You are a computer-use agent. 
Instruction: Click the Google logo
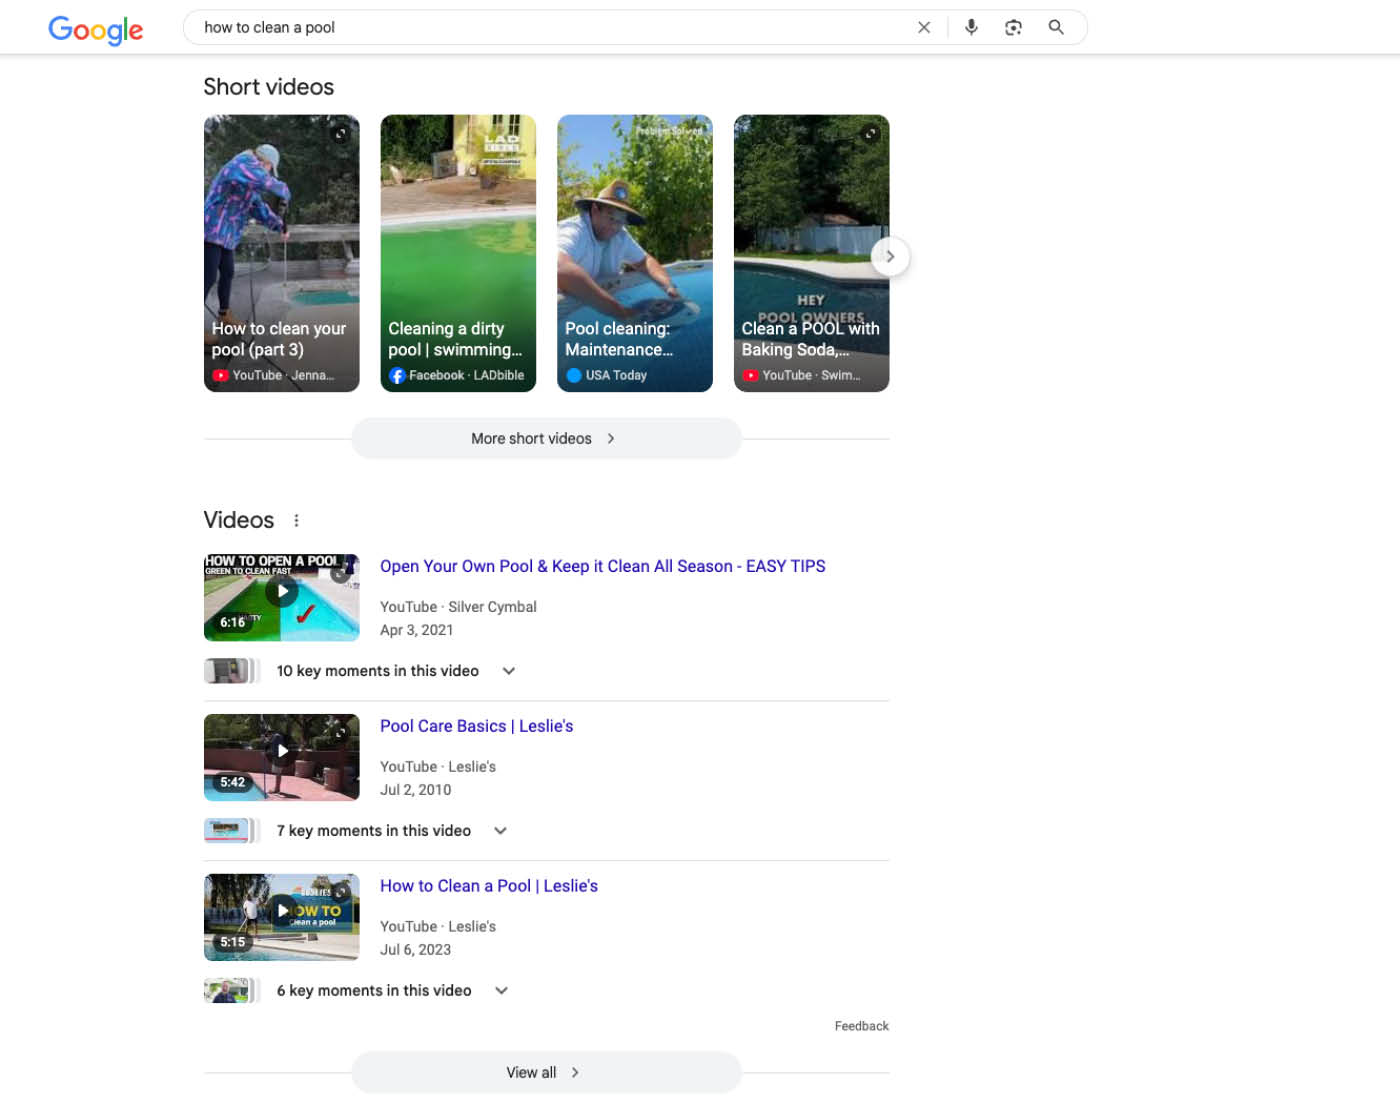(95, 31)
